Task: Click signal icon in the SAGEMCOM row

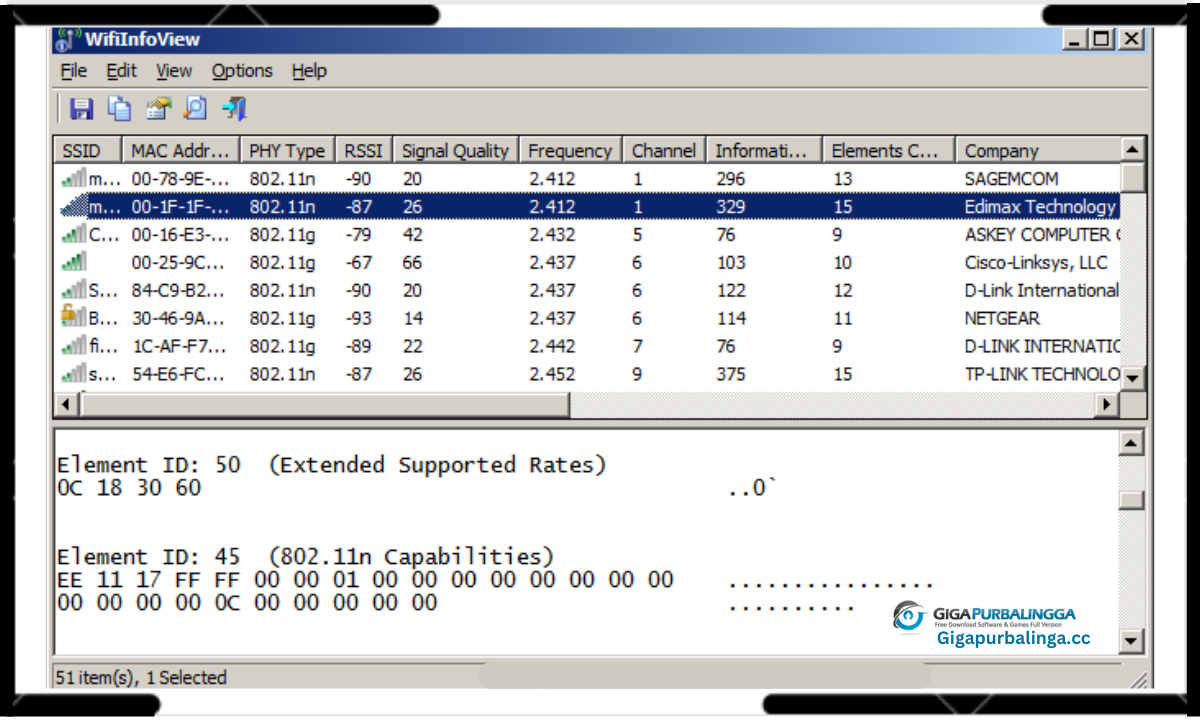Action: (x=73, y=179)
